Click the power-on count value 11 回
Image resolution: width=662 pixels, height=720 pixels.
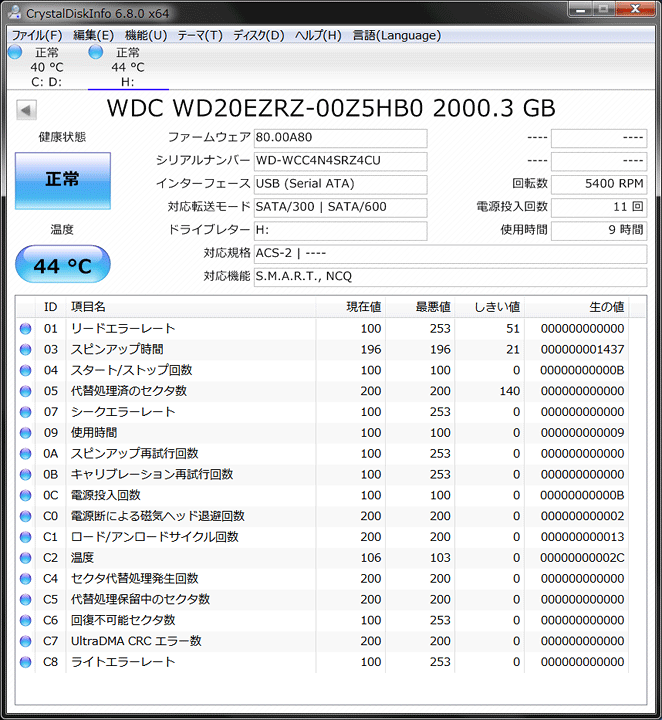pos(599,207)
